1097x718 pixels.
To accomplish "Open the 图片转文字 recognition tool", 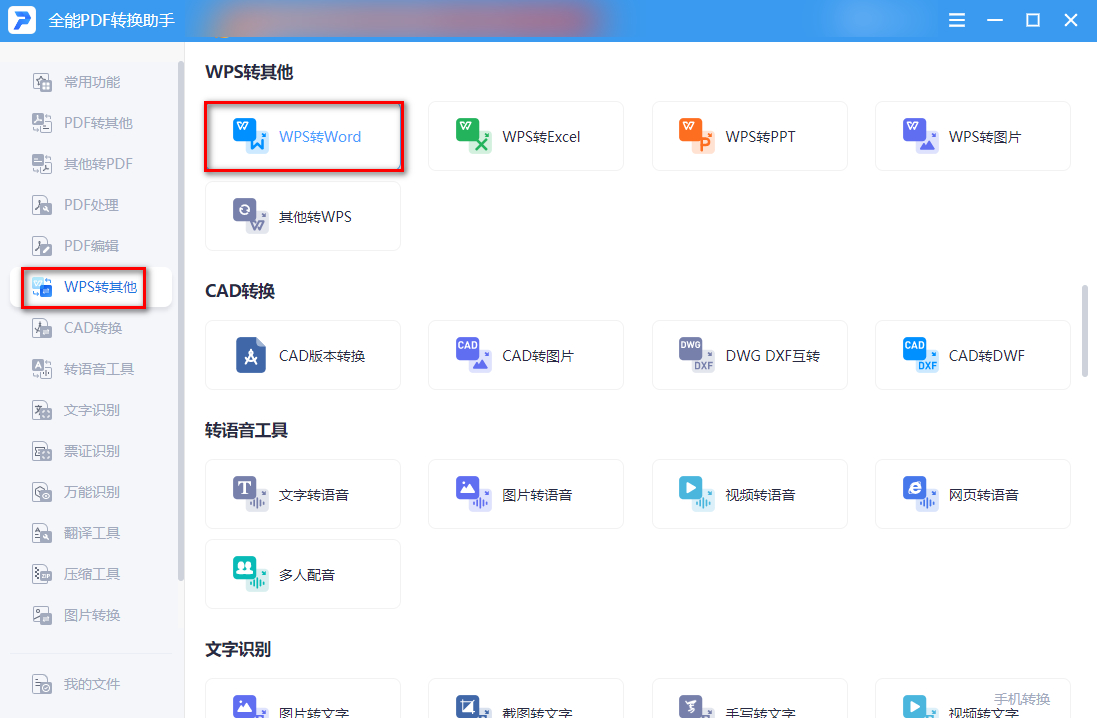I will [303, 705].
